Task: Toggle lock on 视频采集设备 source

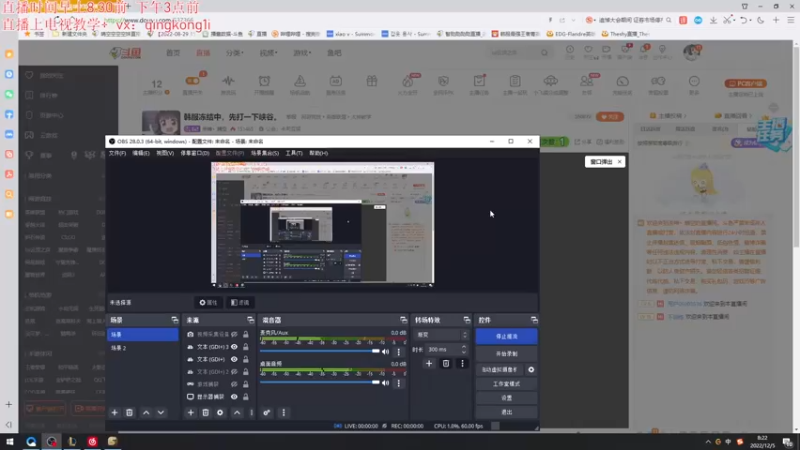Action: (x=245, y=334)
